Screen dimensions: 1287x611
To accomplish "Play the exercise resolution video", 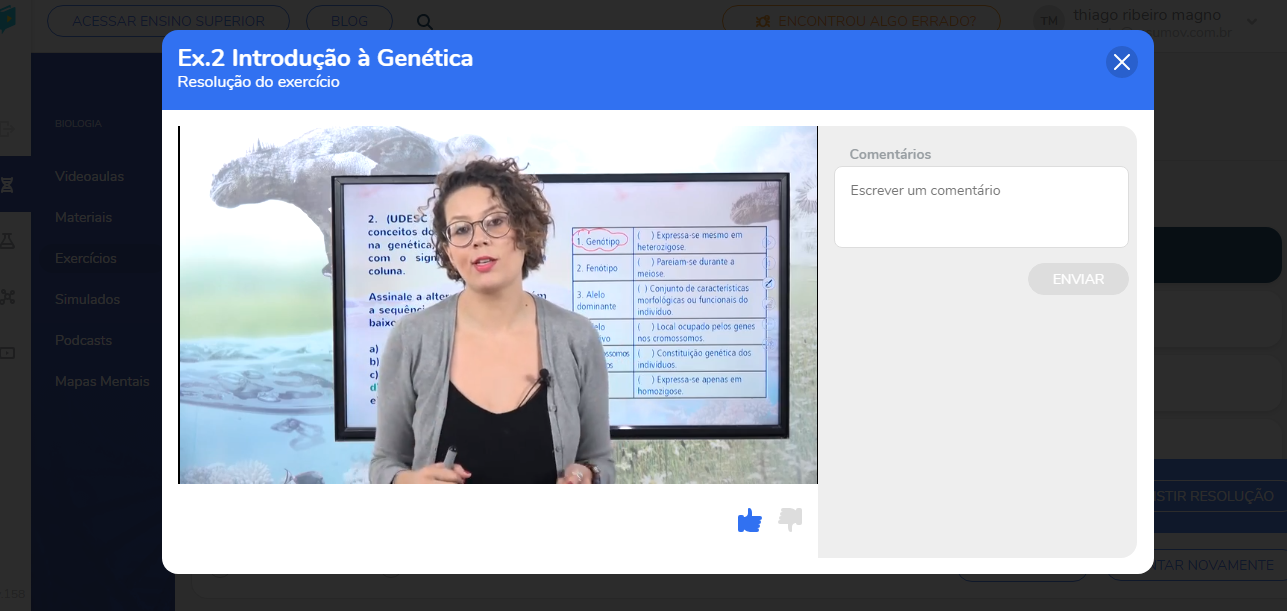I will [498, 305].
